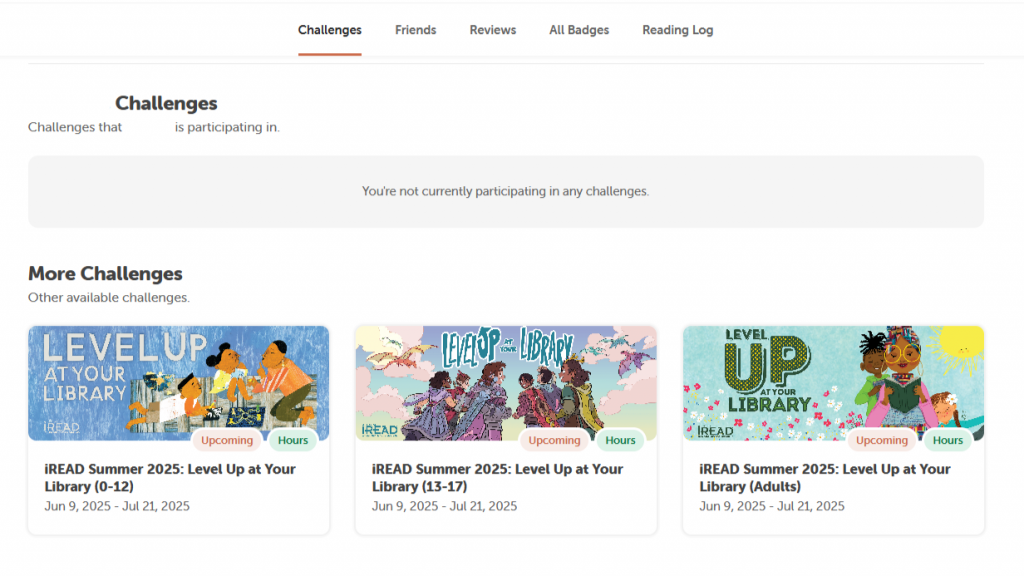Open the Level Up (13-17) challenge banner
The image size is (1024, 576).
pos(506,383)
